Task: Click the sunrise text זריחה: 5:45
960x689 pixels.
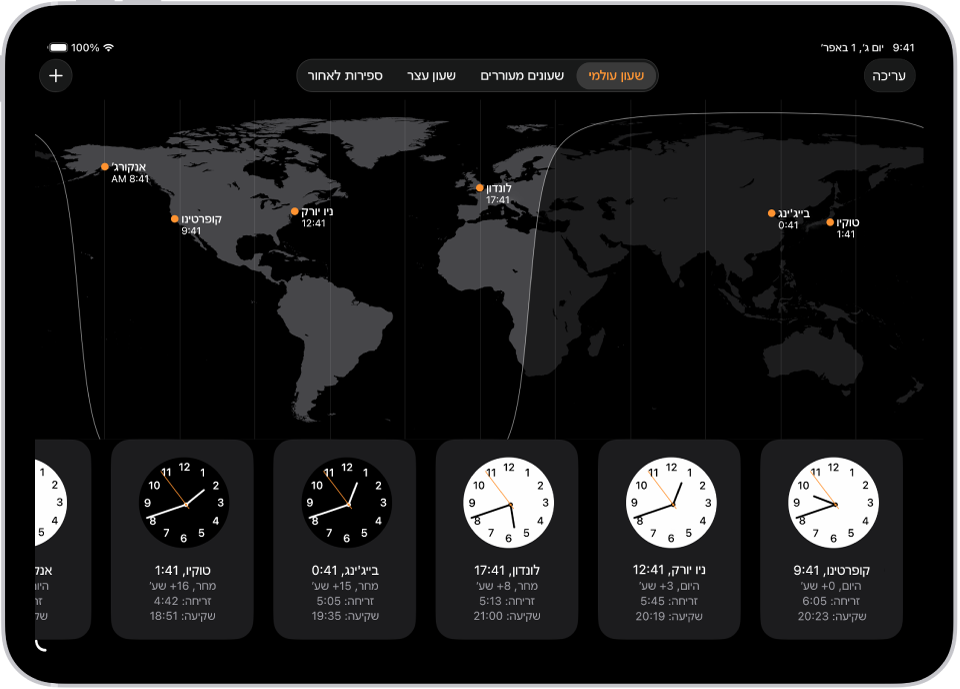Action: pos(669,601)
